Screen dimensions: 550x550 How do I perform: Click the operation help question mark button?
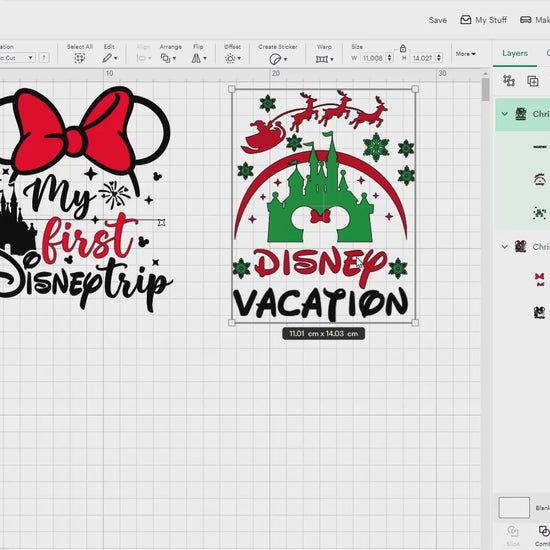[x=44, y=58]
